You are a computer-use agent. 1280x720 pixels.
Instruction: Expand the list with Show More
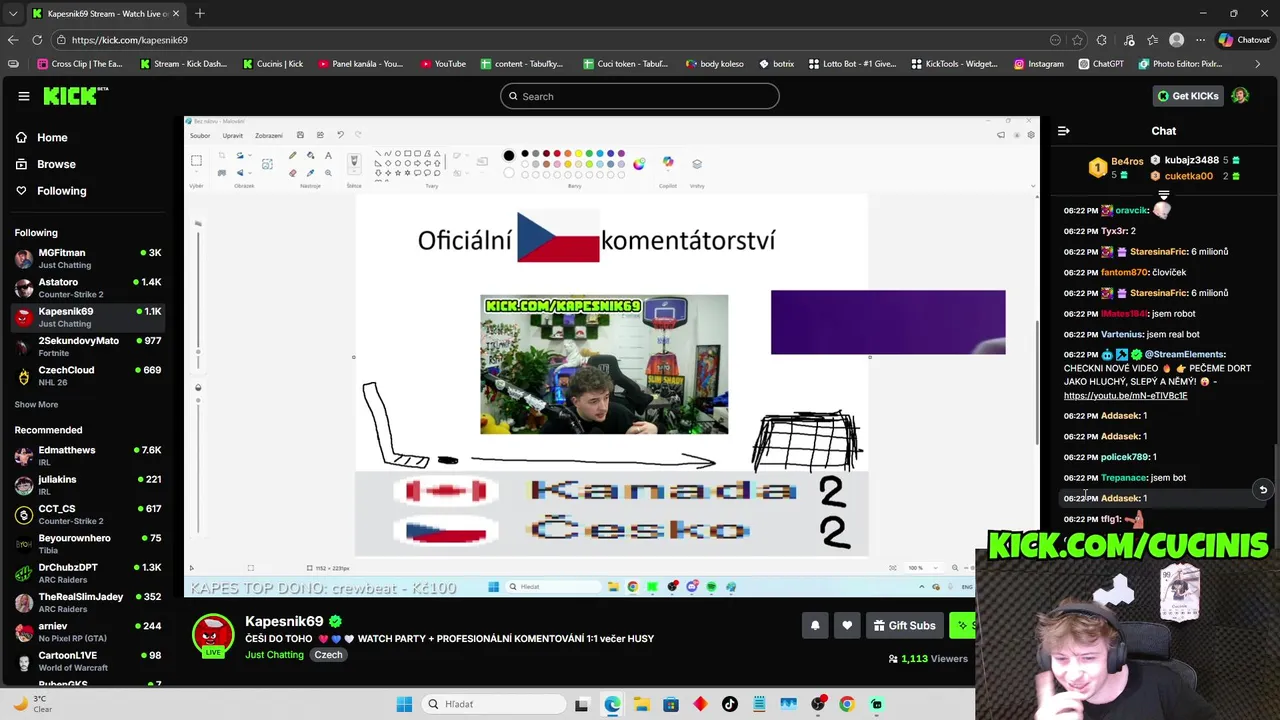tap(36, 405)
